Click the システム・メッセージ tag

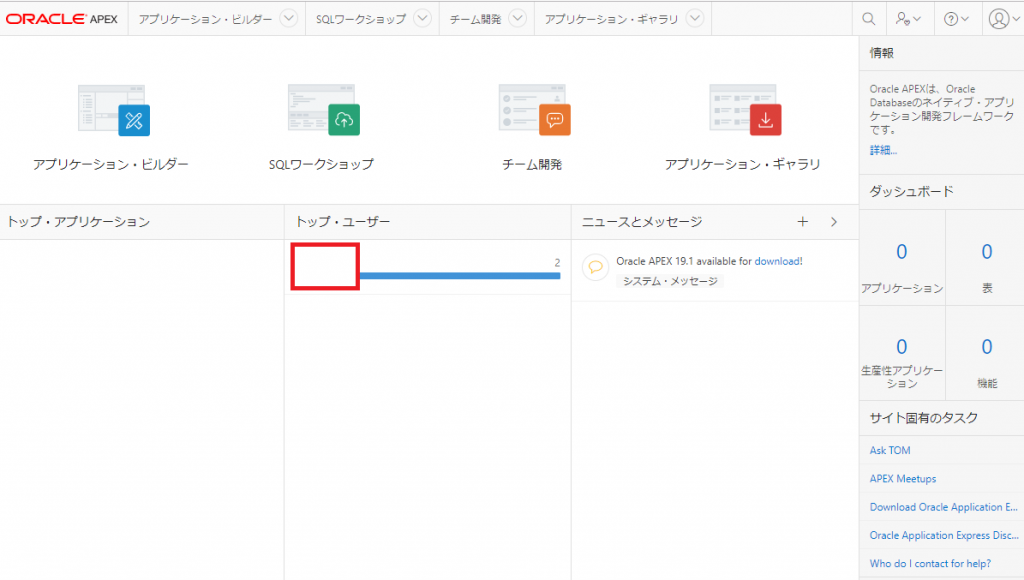[x=670, y=281]
